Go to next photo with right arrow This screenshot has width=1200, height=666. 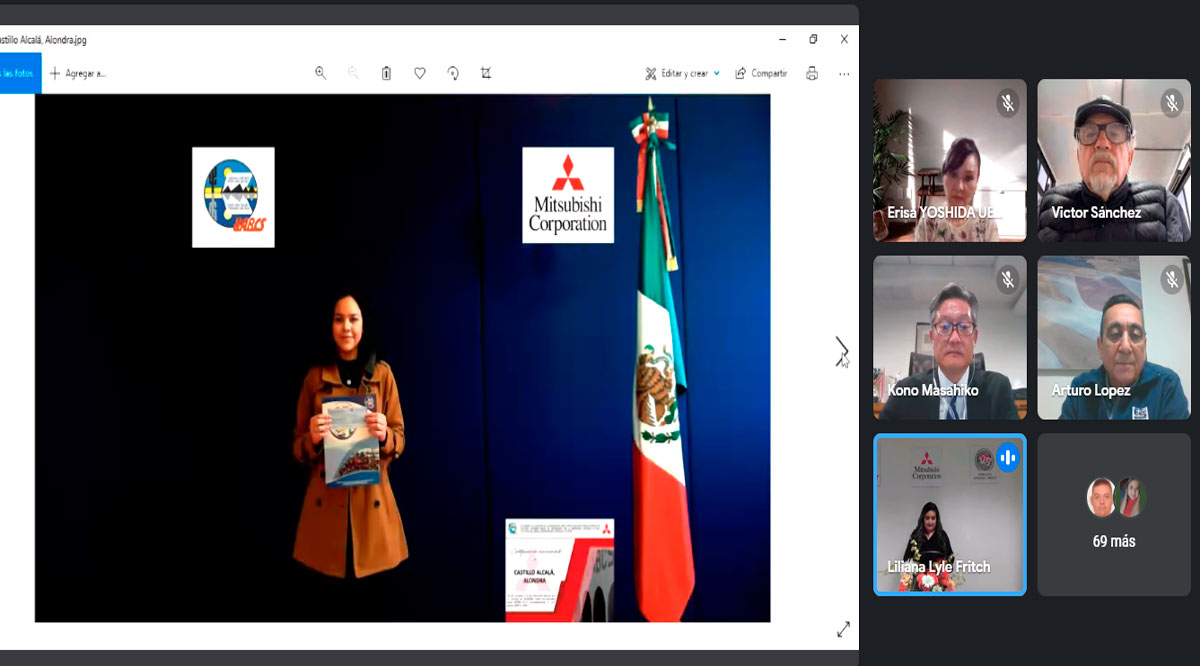pyautogui.click(x=842, y=350)
